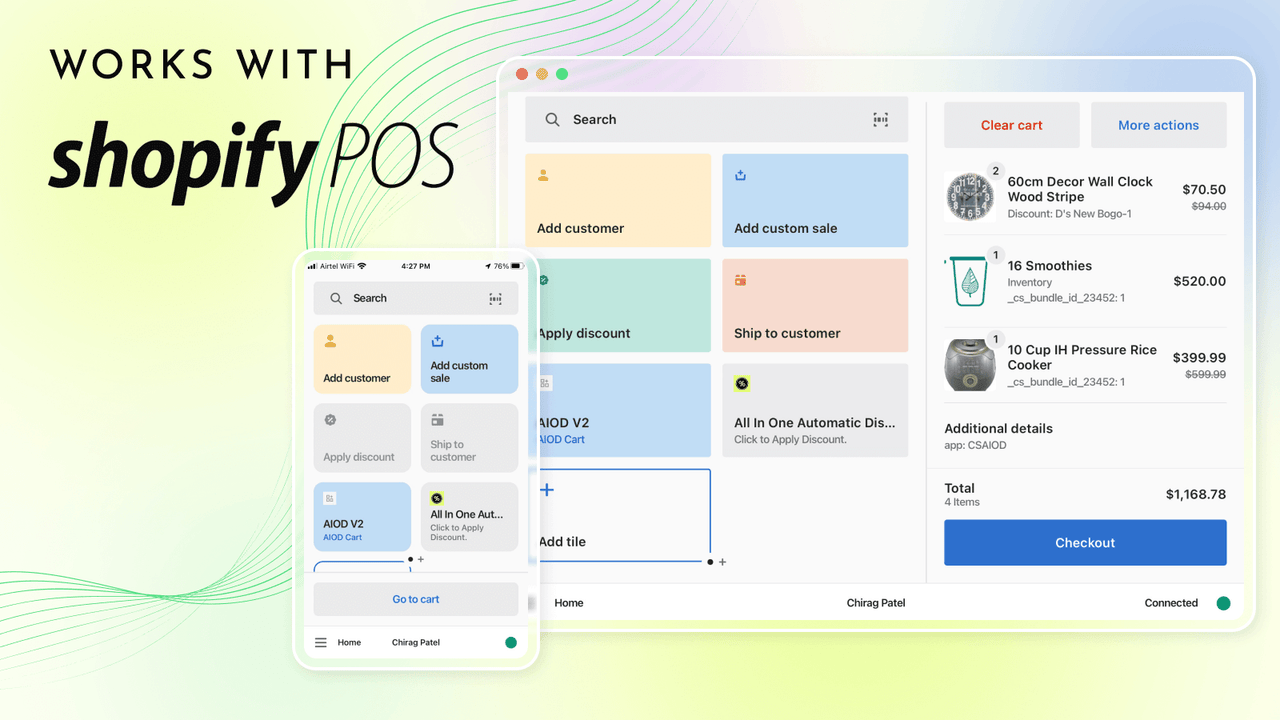The width and height of the screenshot is (1280, 720).
Task: Click the hamburger menu on mobile screen
Action: point(320,642)
